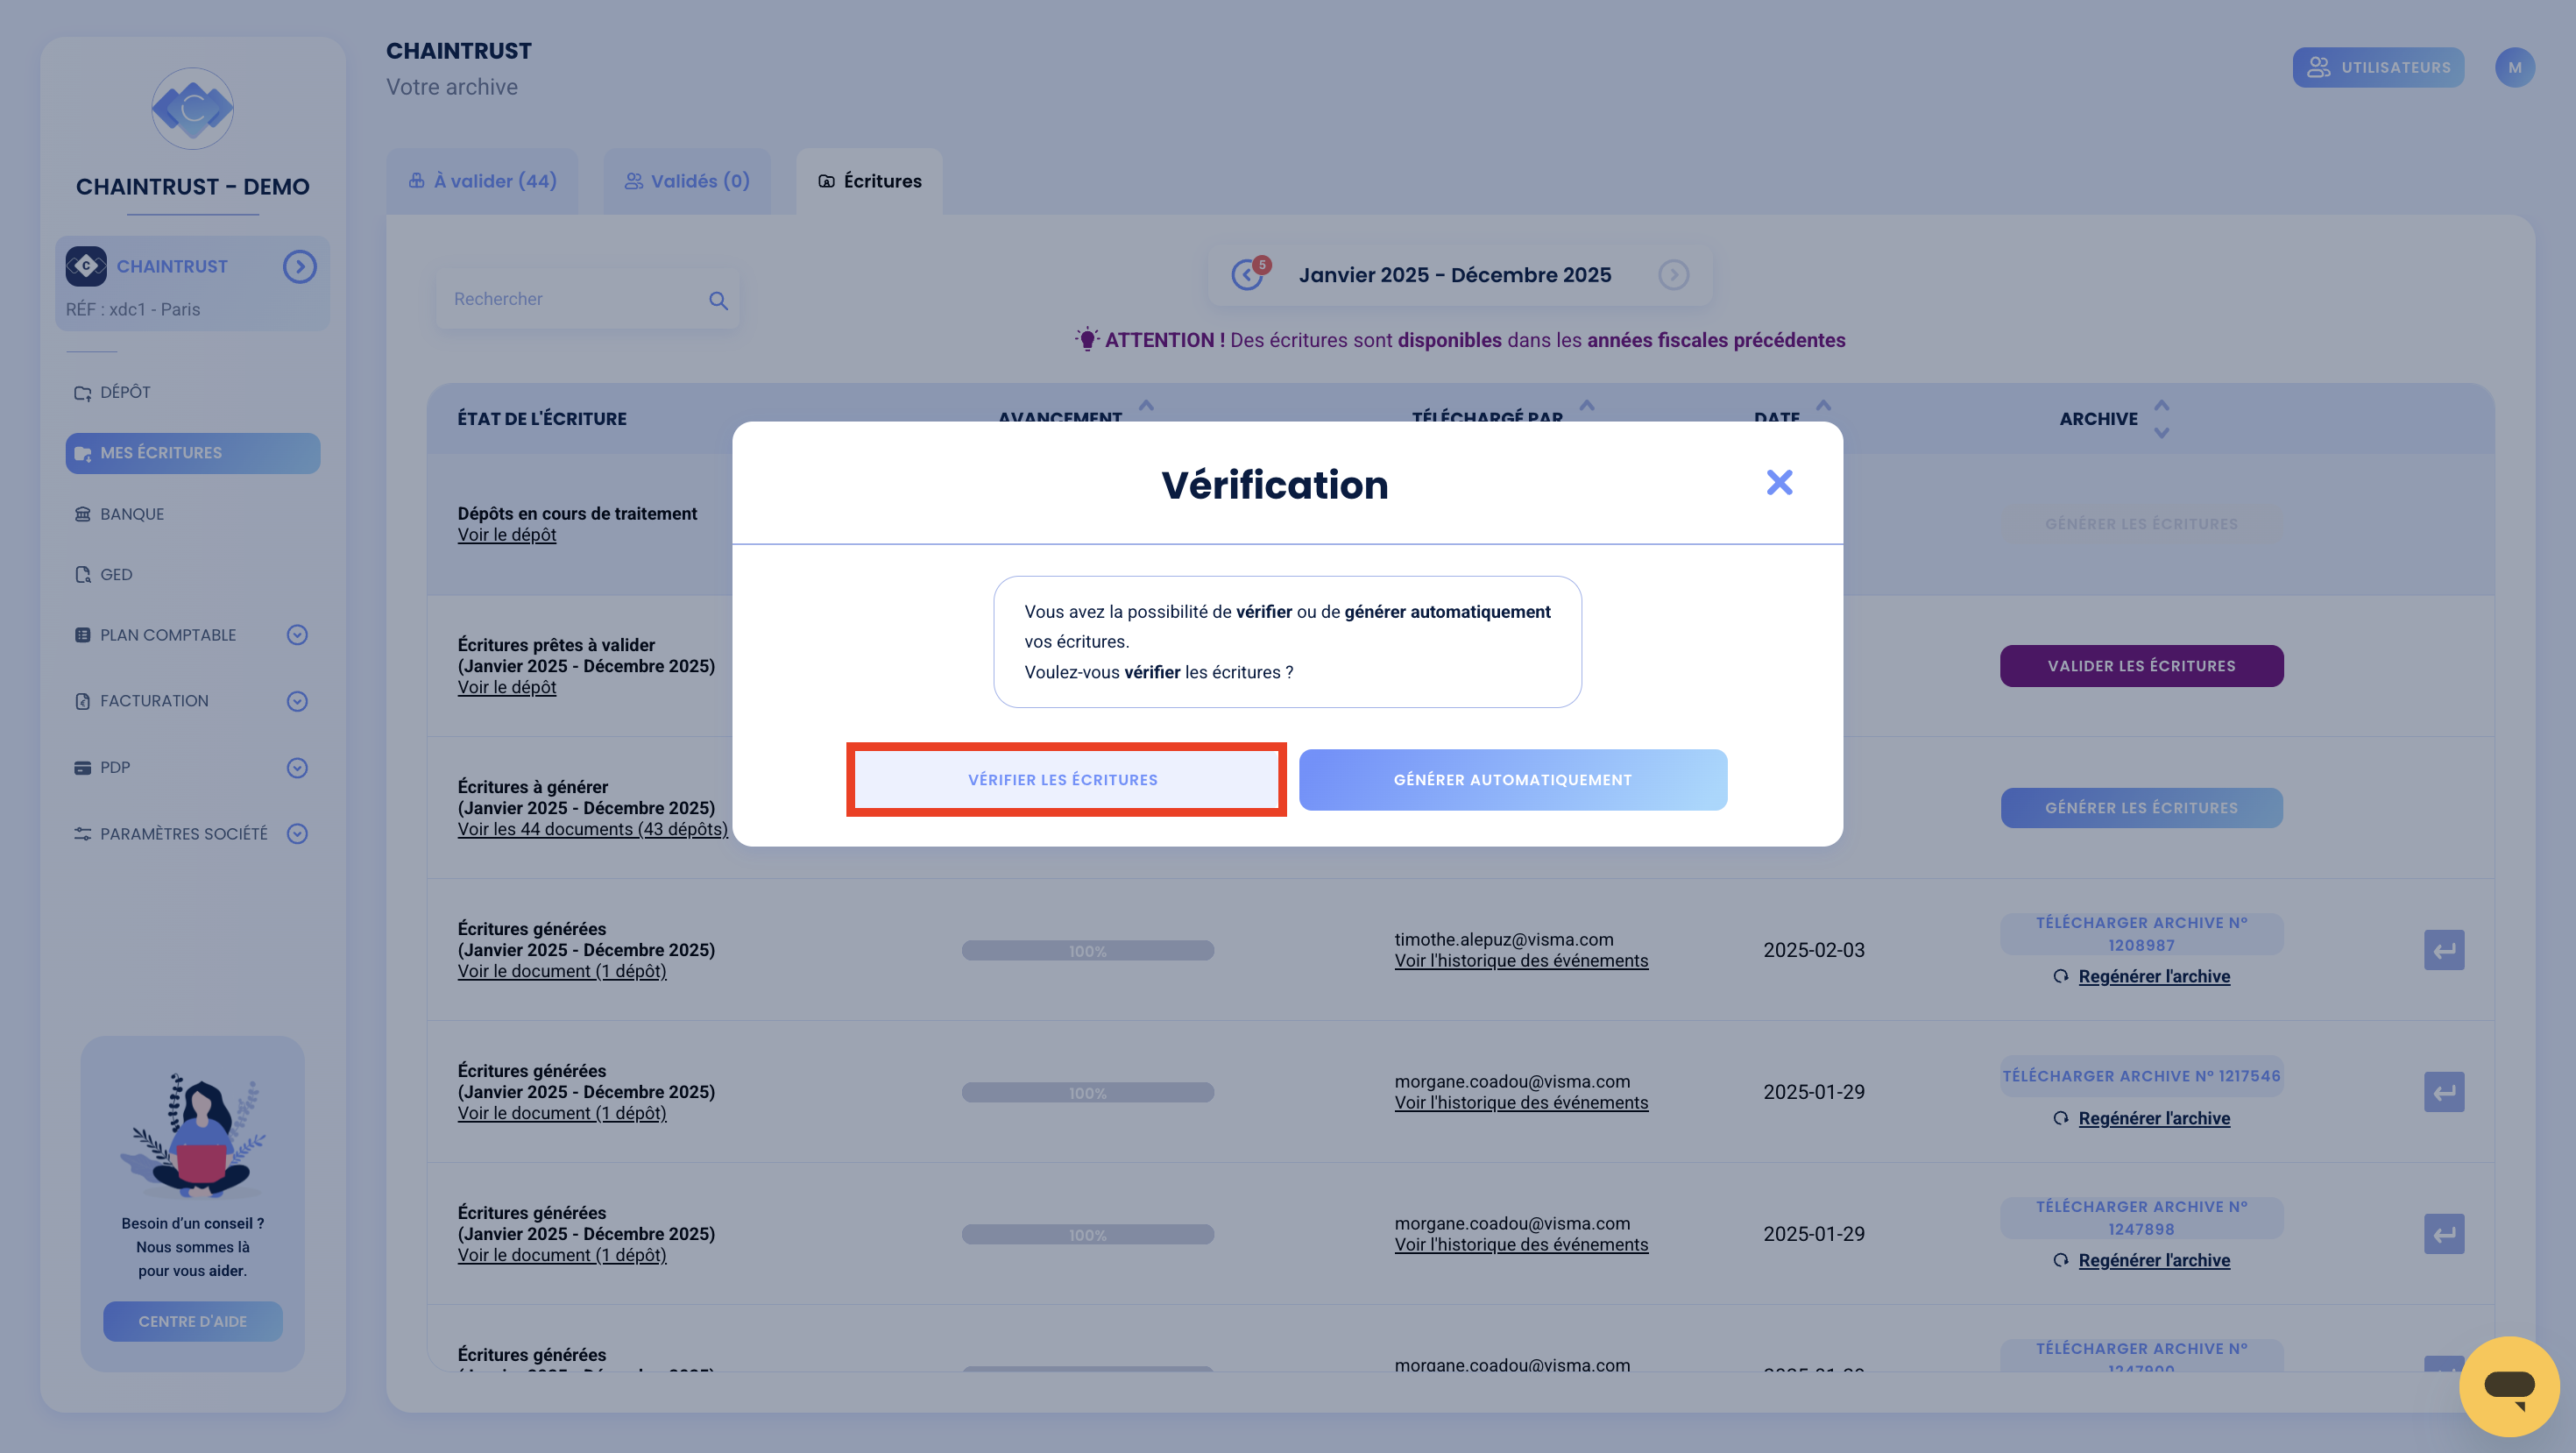Open the user avatar M menu
The height and width of the screenshot is (1453, 2576).
click(2514, 67)
